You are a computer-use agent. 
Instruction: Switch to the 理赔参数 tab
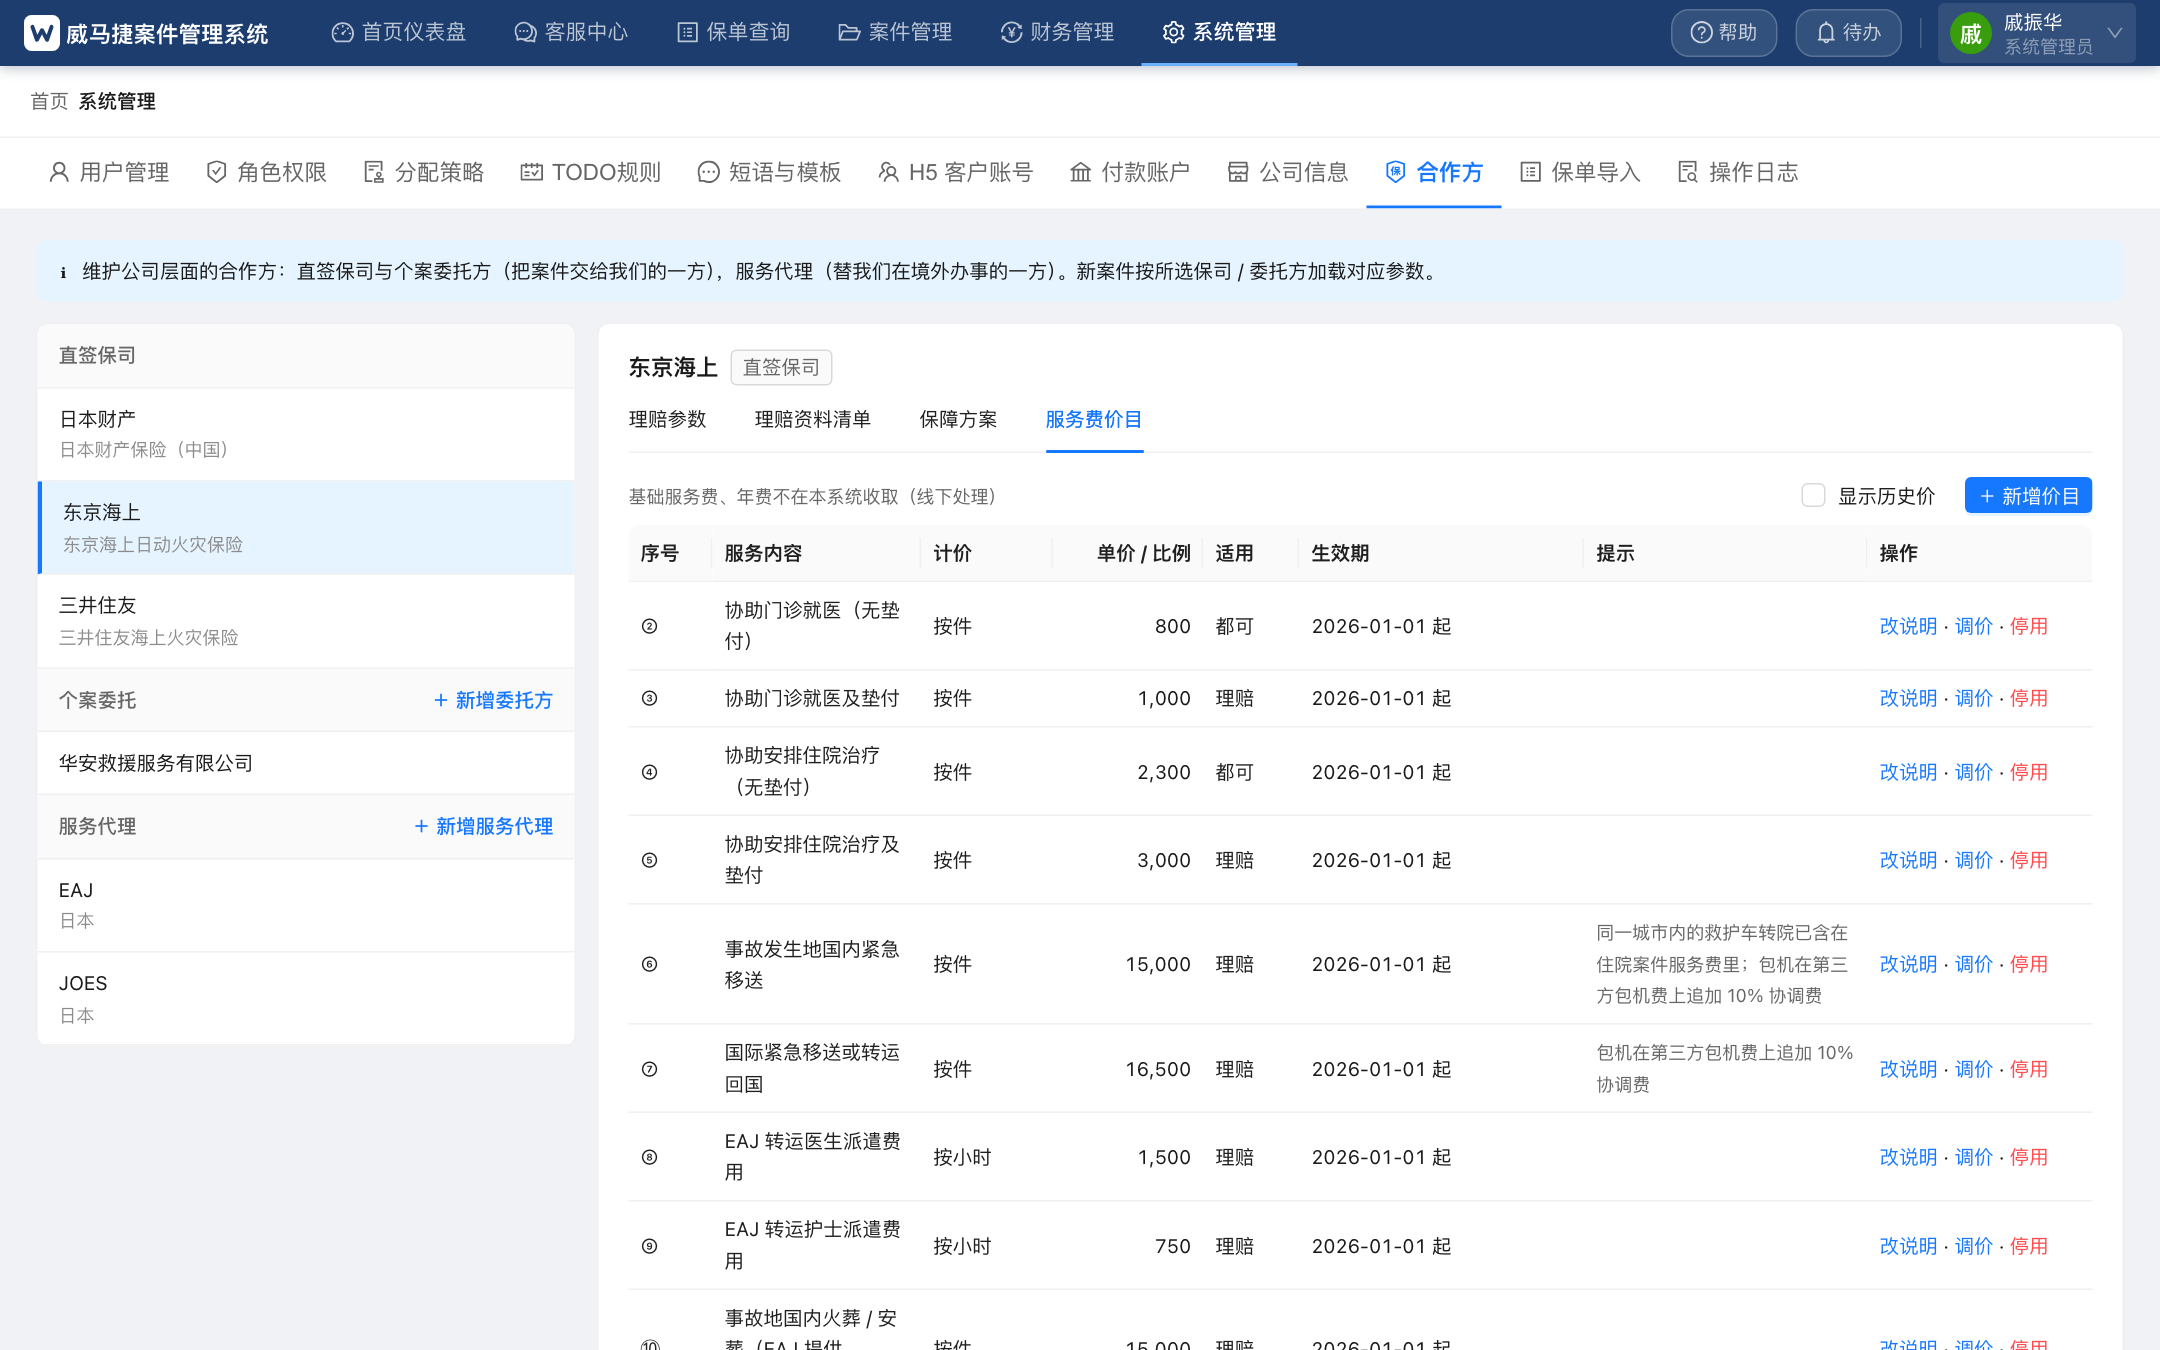(667, 419)
